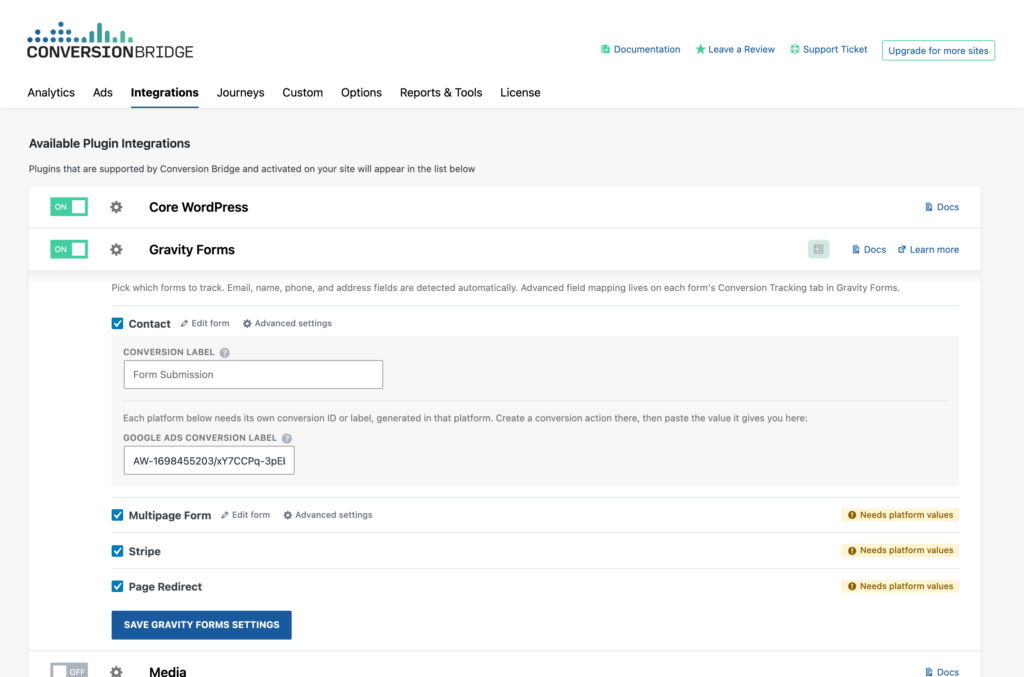This screenshot has height=677, width=1024.
Task: Uncheck the Page Redirect checkbox
Action: 118,586
